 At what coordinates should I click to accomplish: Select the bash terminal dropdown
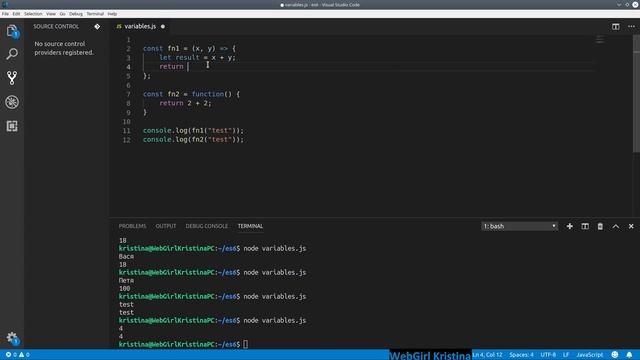pos(520,226)
